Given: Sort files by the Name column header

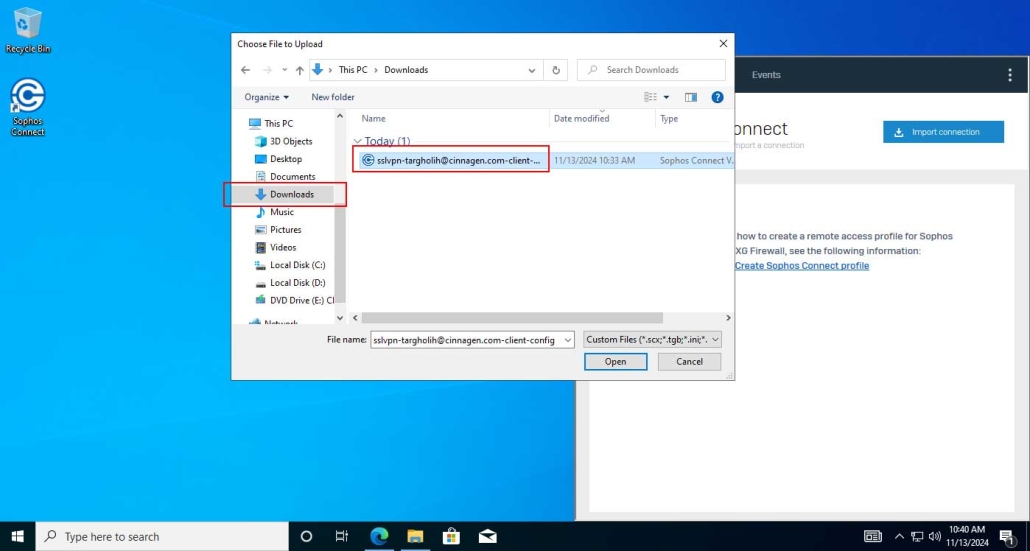Looking at the screenshot, I should 373,119.
